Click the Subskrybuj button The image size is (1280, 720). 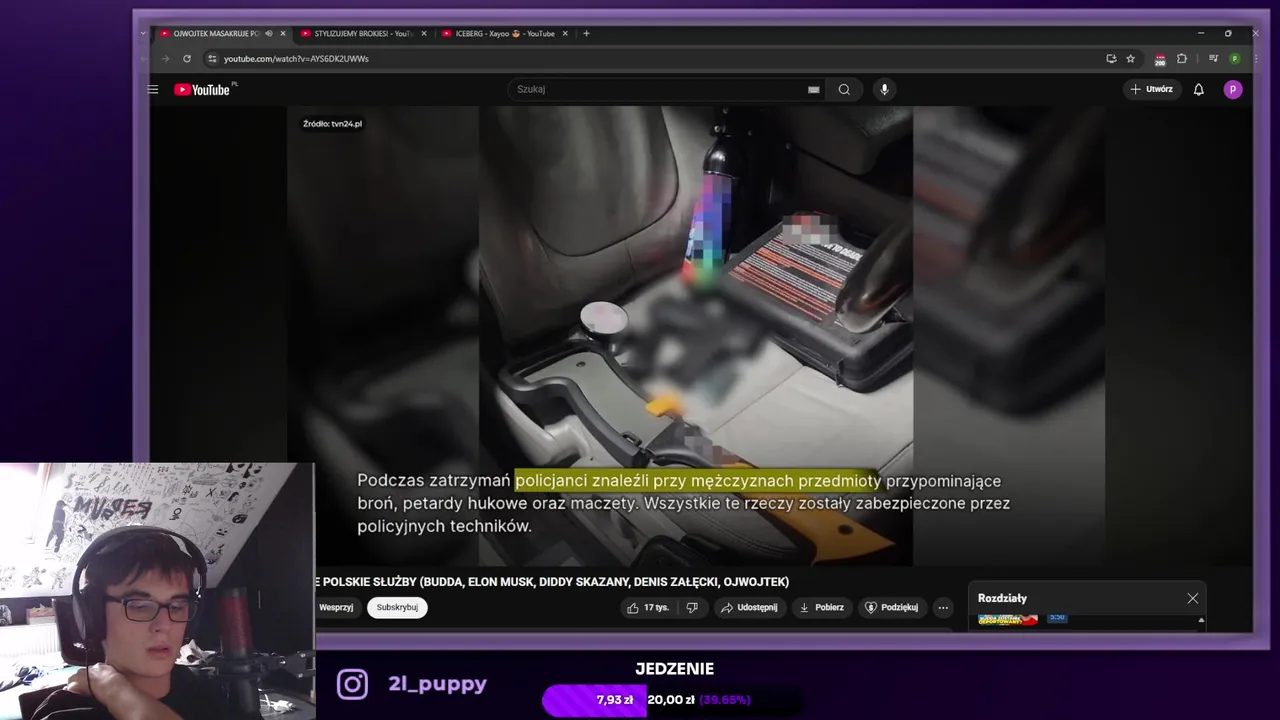(x=397, y=607)
